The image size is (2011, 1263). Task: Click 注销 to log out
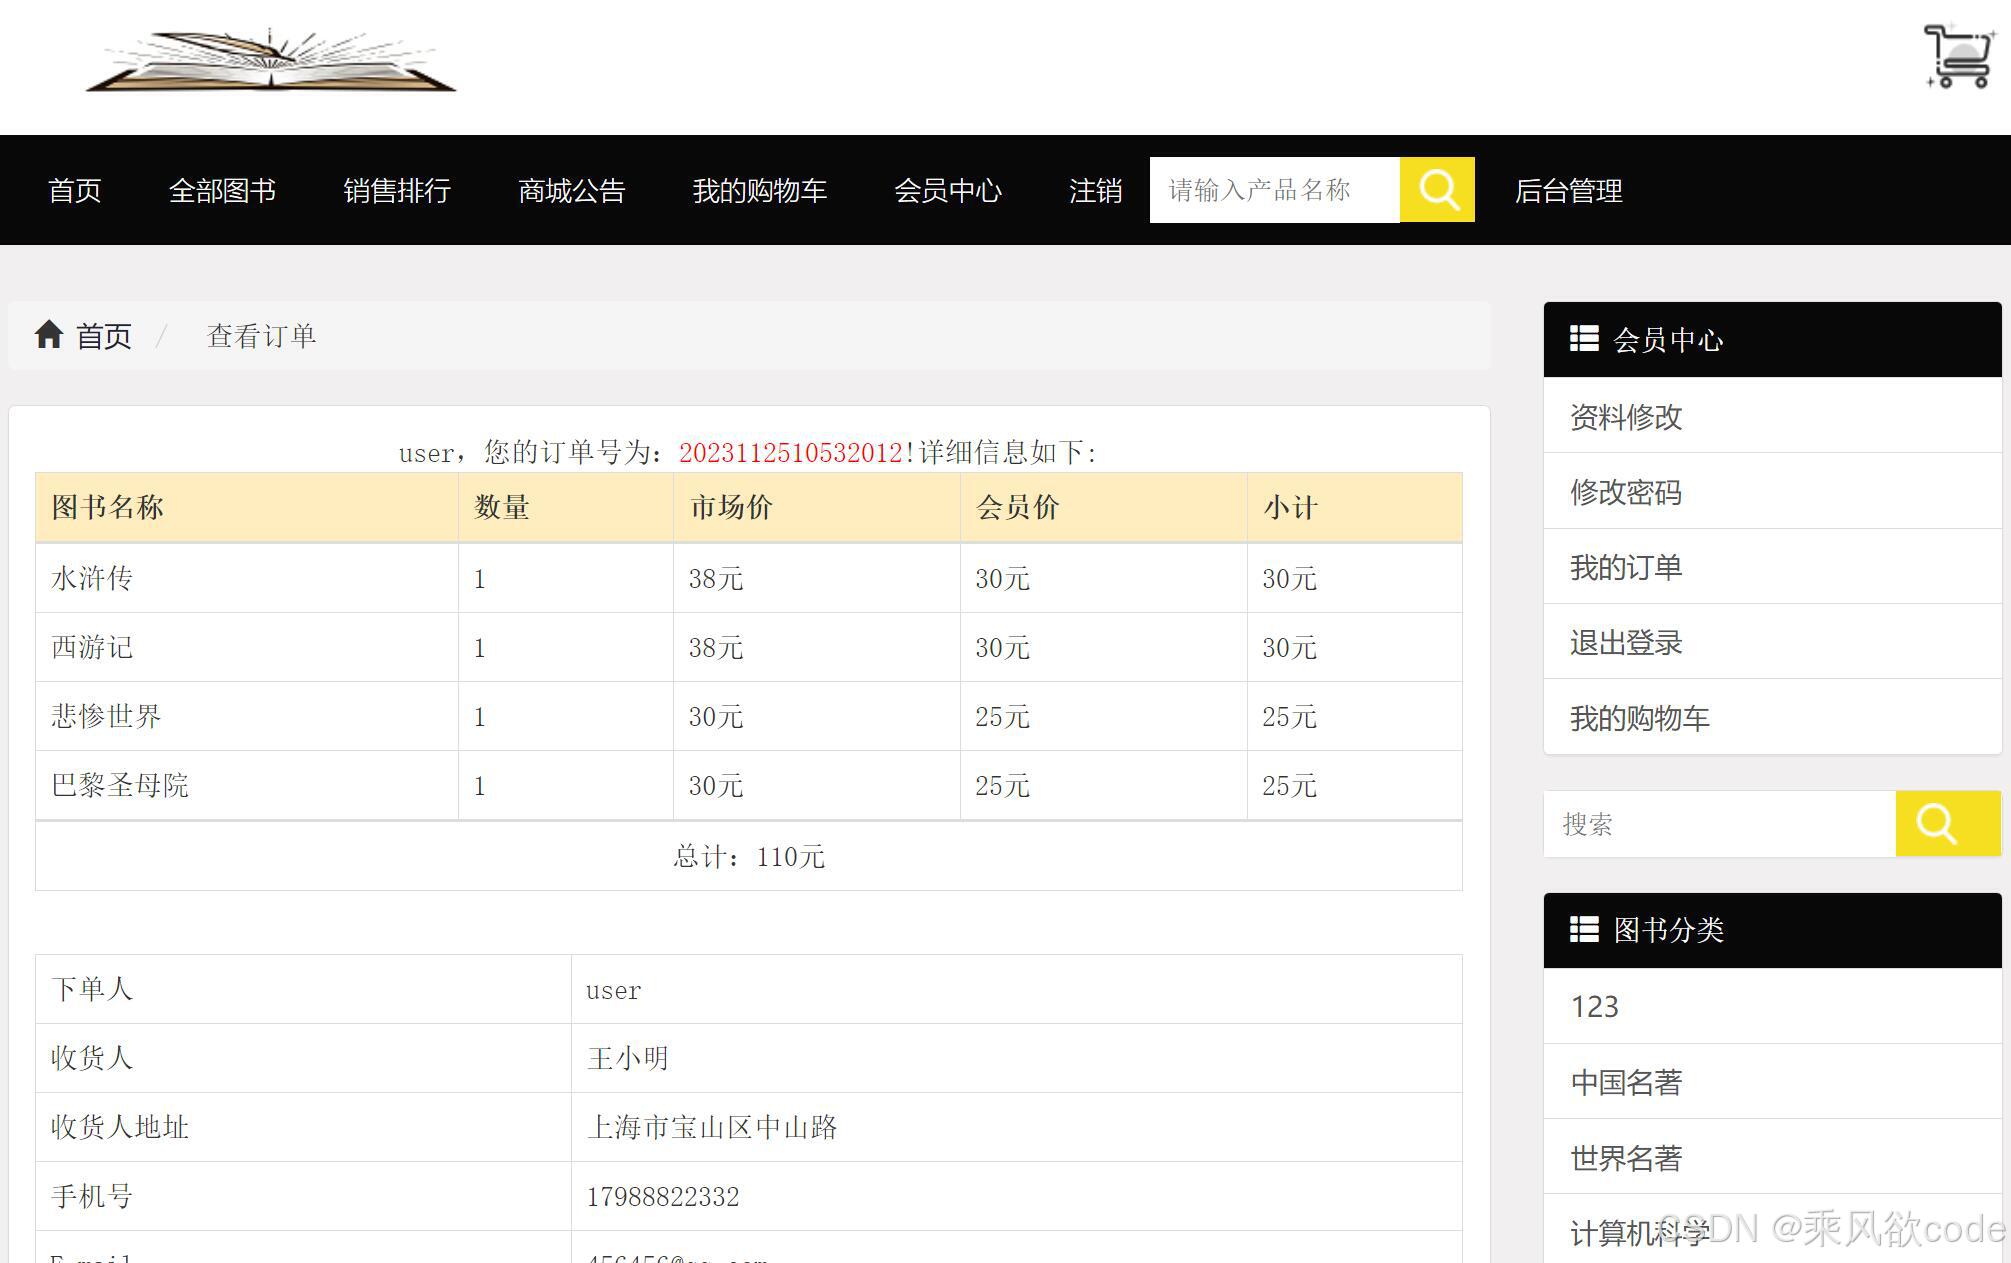click(1095, 190)
